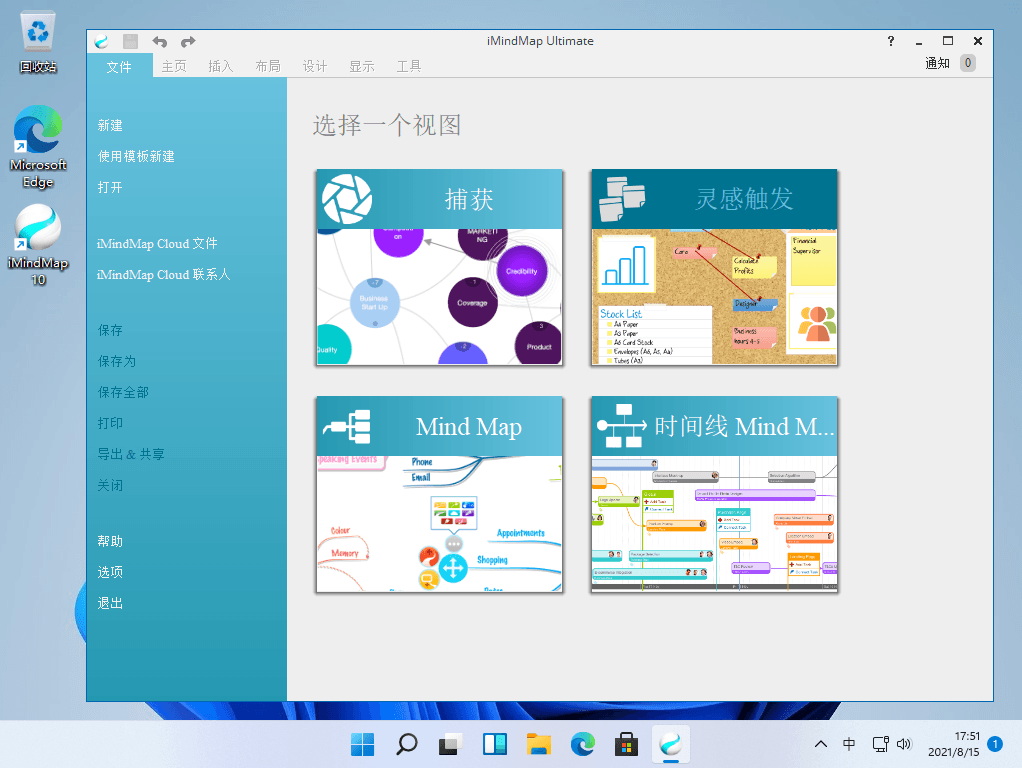The height and width of the screenshot is (768, 1022).
Task: Click the 时间线 timeline hierarchy icon
Action: pyautogui.click(x=622, y=426)
